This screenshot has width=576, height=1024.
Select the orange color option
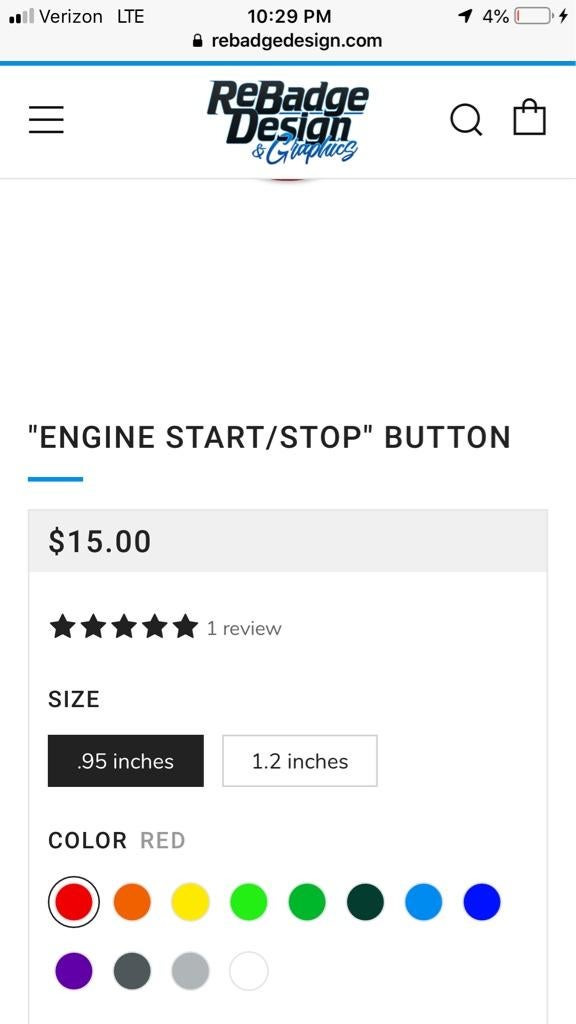(132, 901)
